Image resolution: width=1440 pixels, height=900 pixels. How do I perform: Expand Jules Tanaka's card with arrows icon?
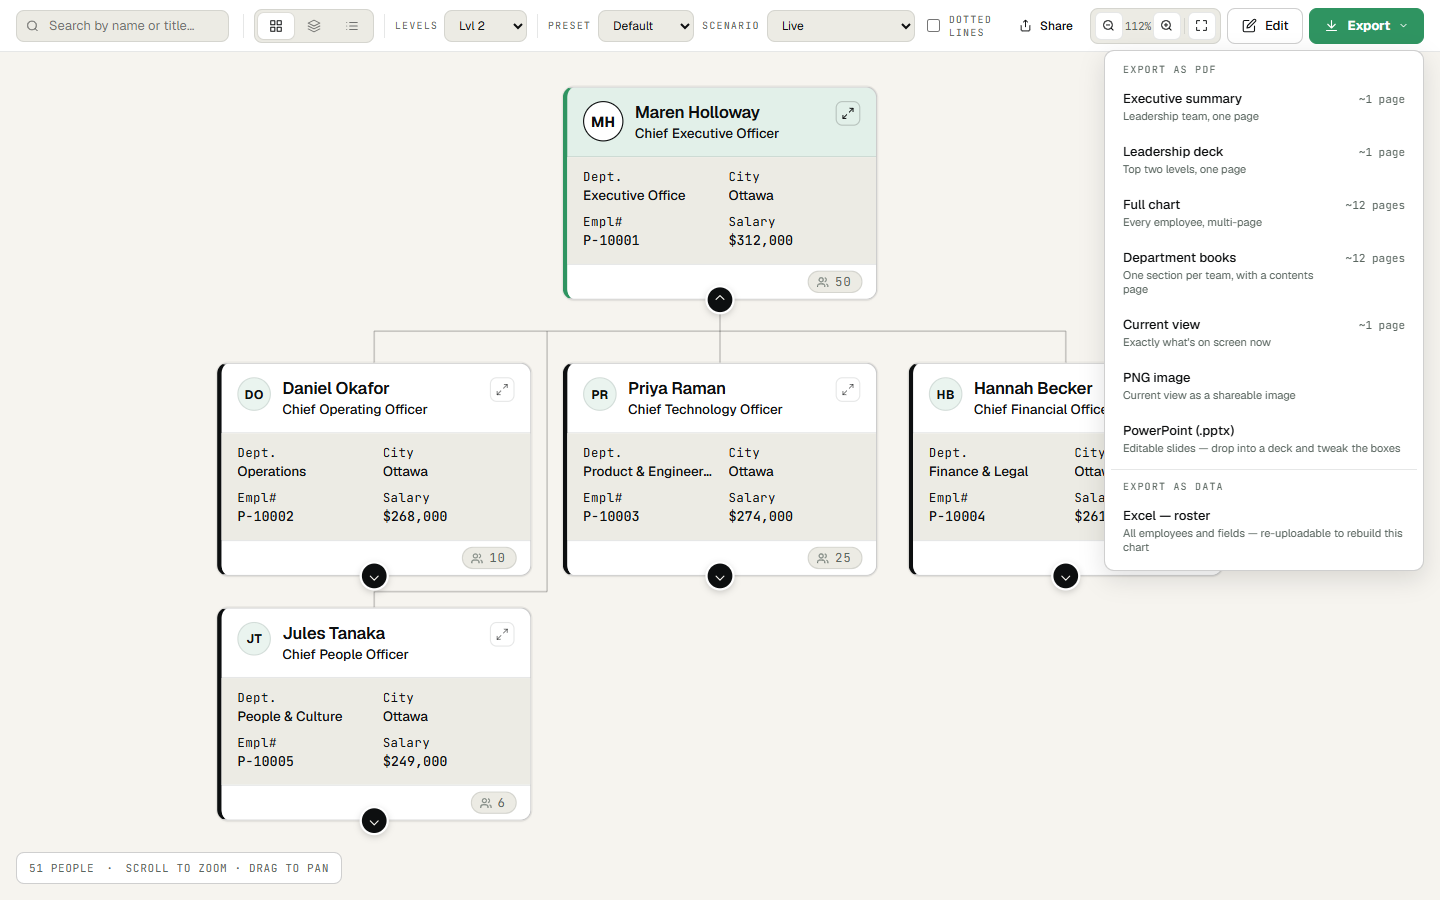click(x=502, y=635)
